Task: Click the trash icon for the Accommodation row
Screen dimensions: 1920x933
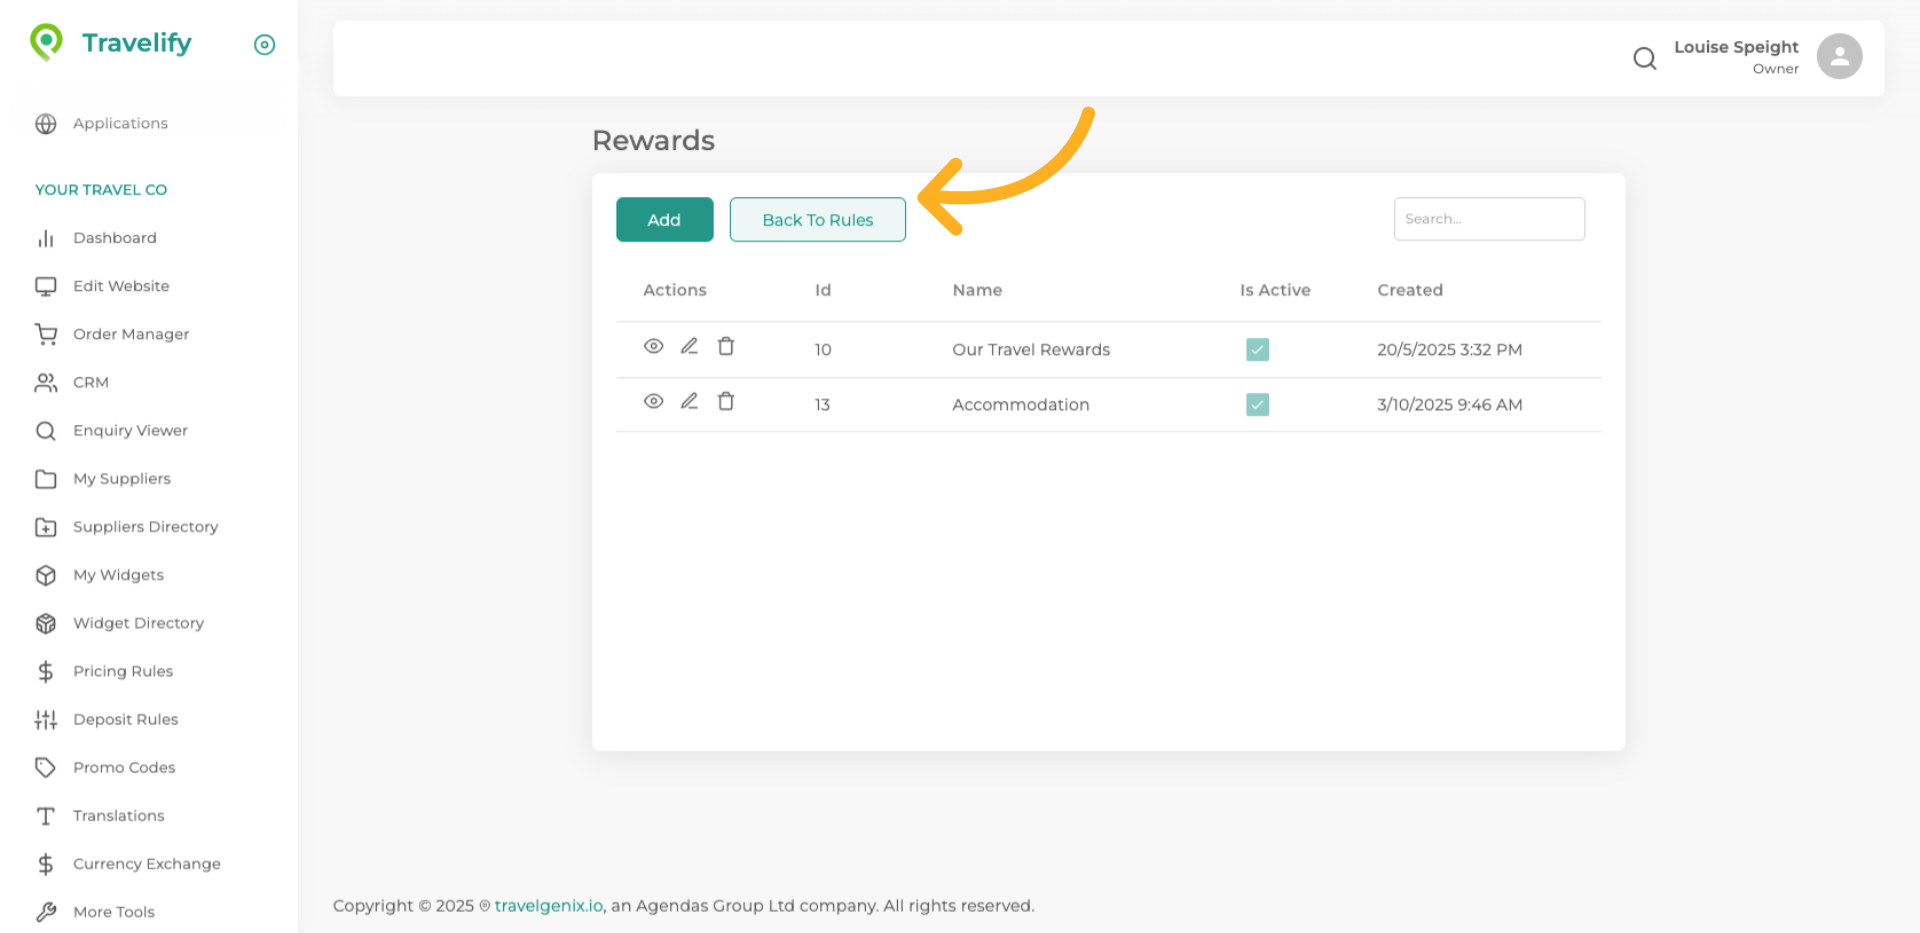Action: coord(726,401)
